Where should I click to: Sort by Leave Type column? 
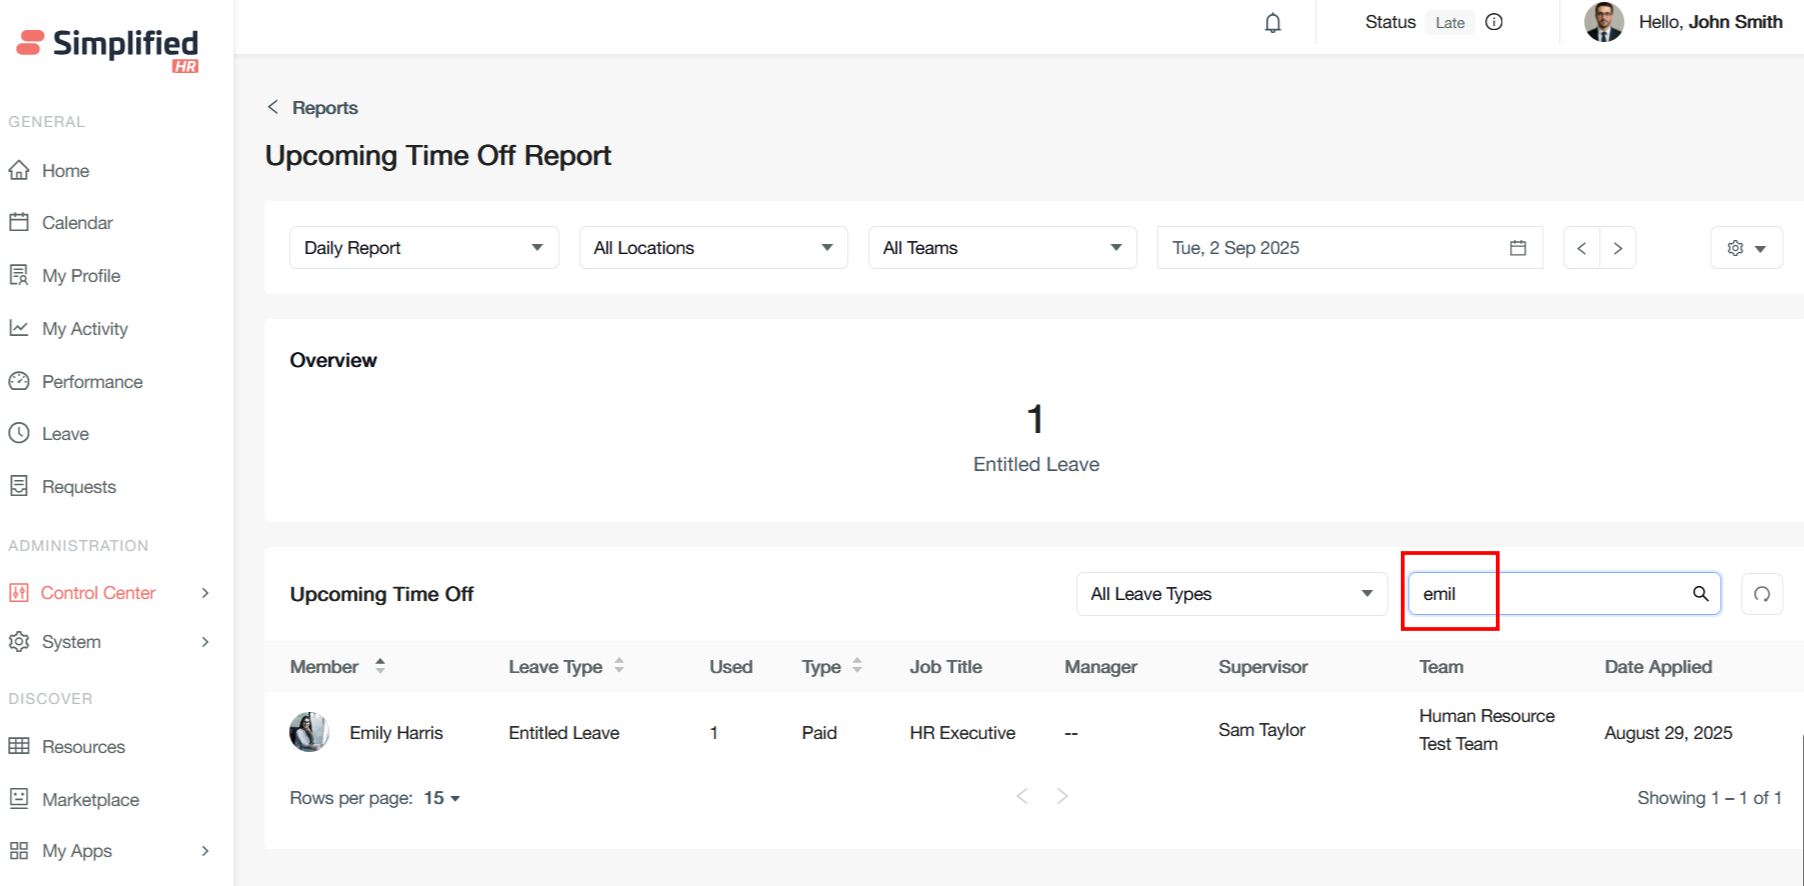coord(619,666)
